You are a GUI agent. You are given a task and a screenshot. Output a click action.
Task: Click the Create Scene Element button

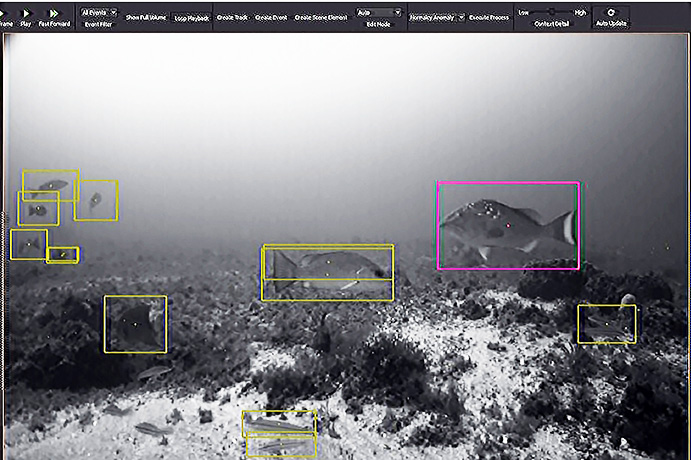point(321,18)
